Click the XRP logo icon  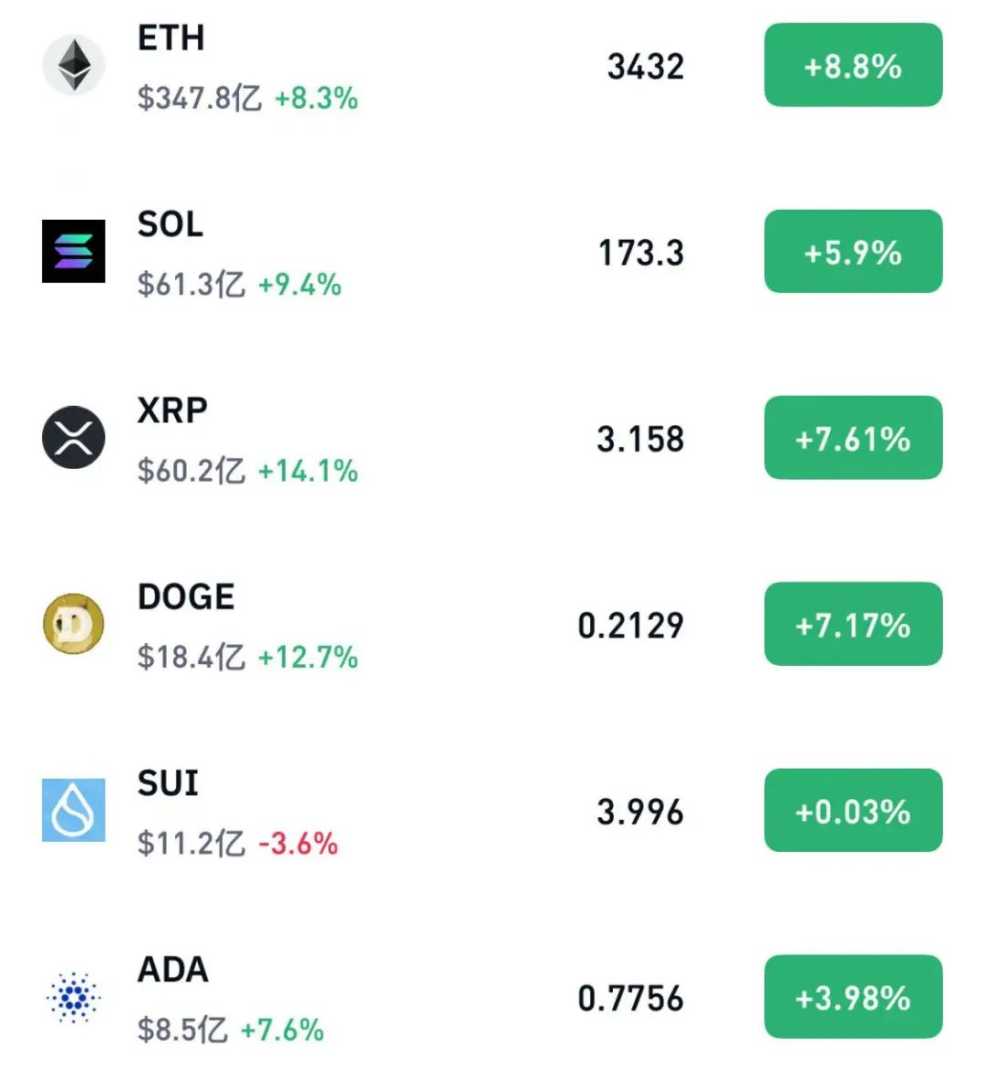tap(73, 438)
